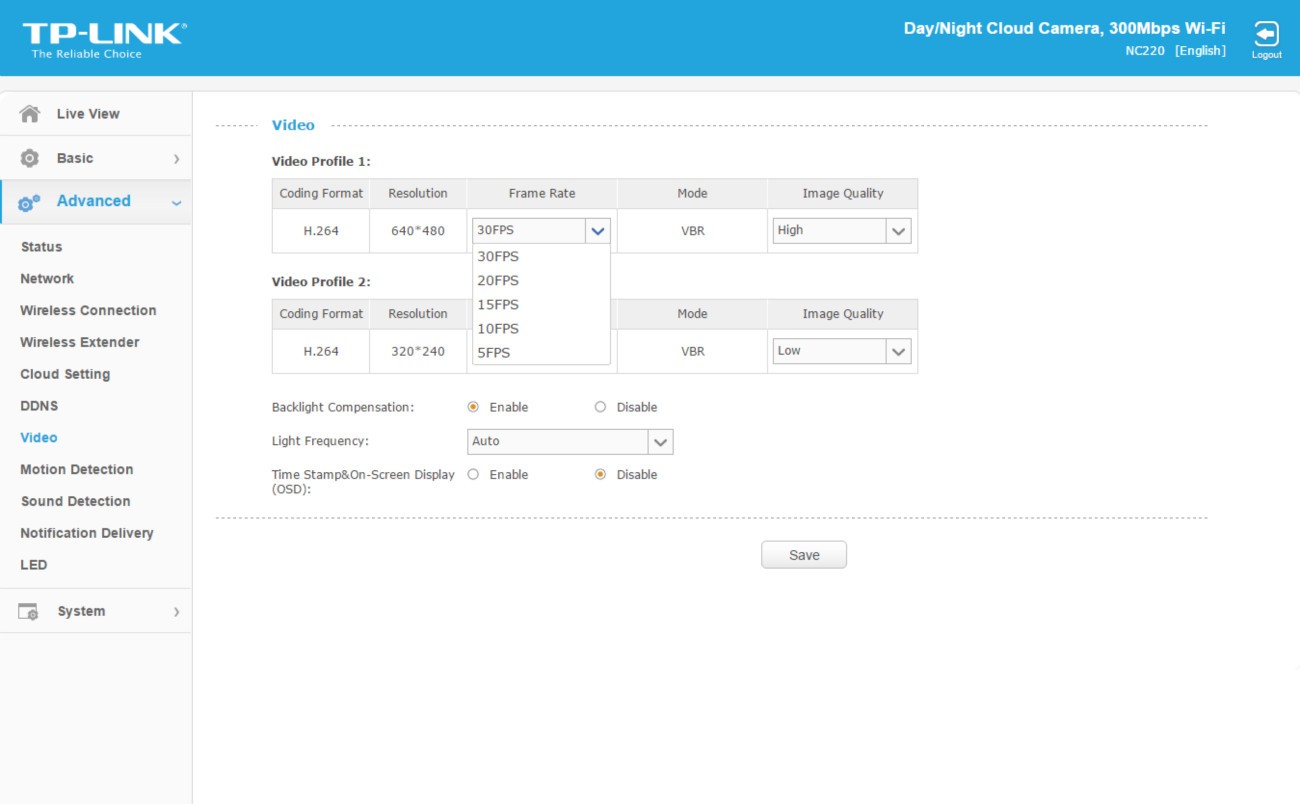Enable Backlight Compensation
Viewport: 1300px width, 804px height.
(x=473, y=407)
